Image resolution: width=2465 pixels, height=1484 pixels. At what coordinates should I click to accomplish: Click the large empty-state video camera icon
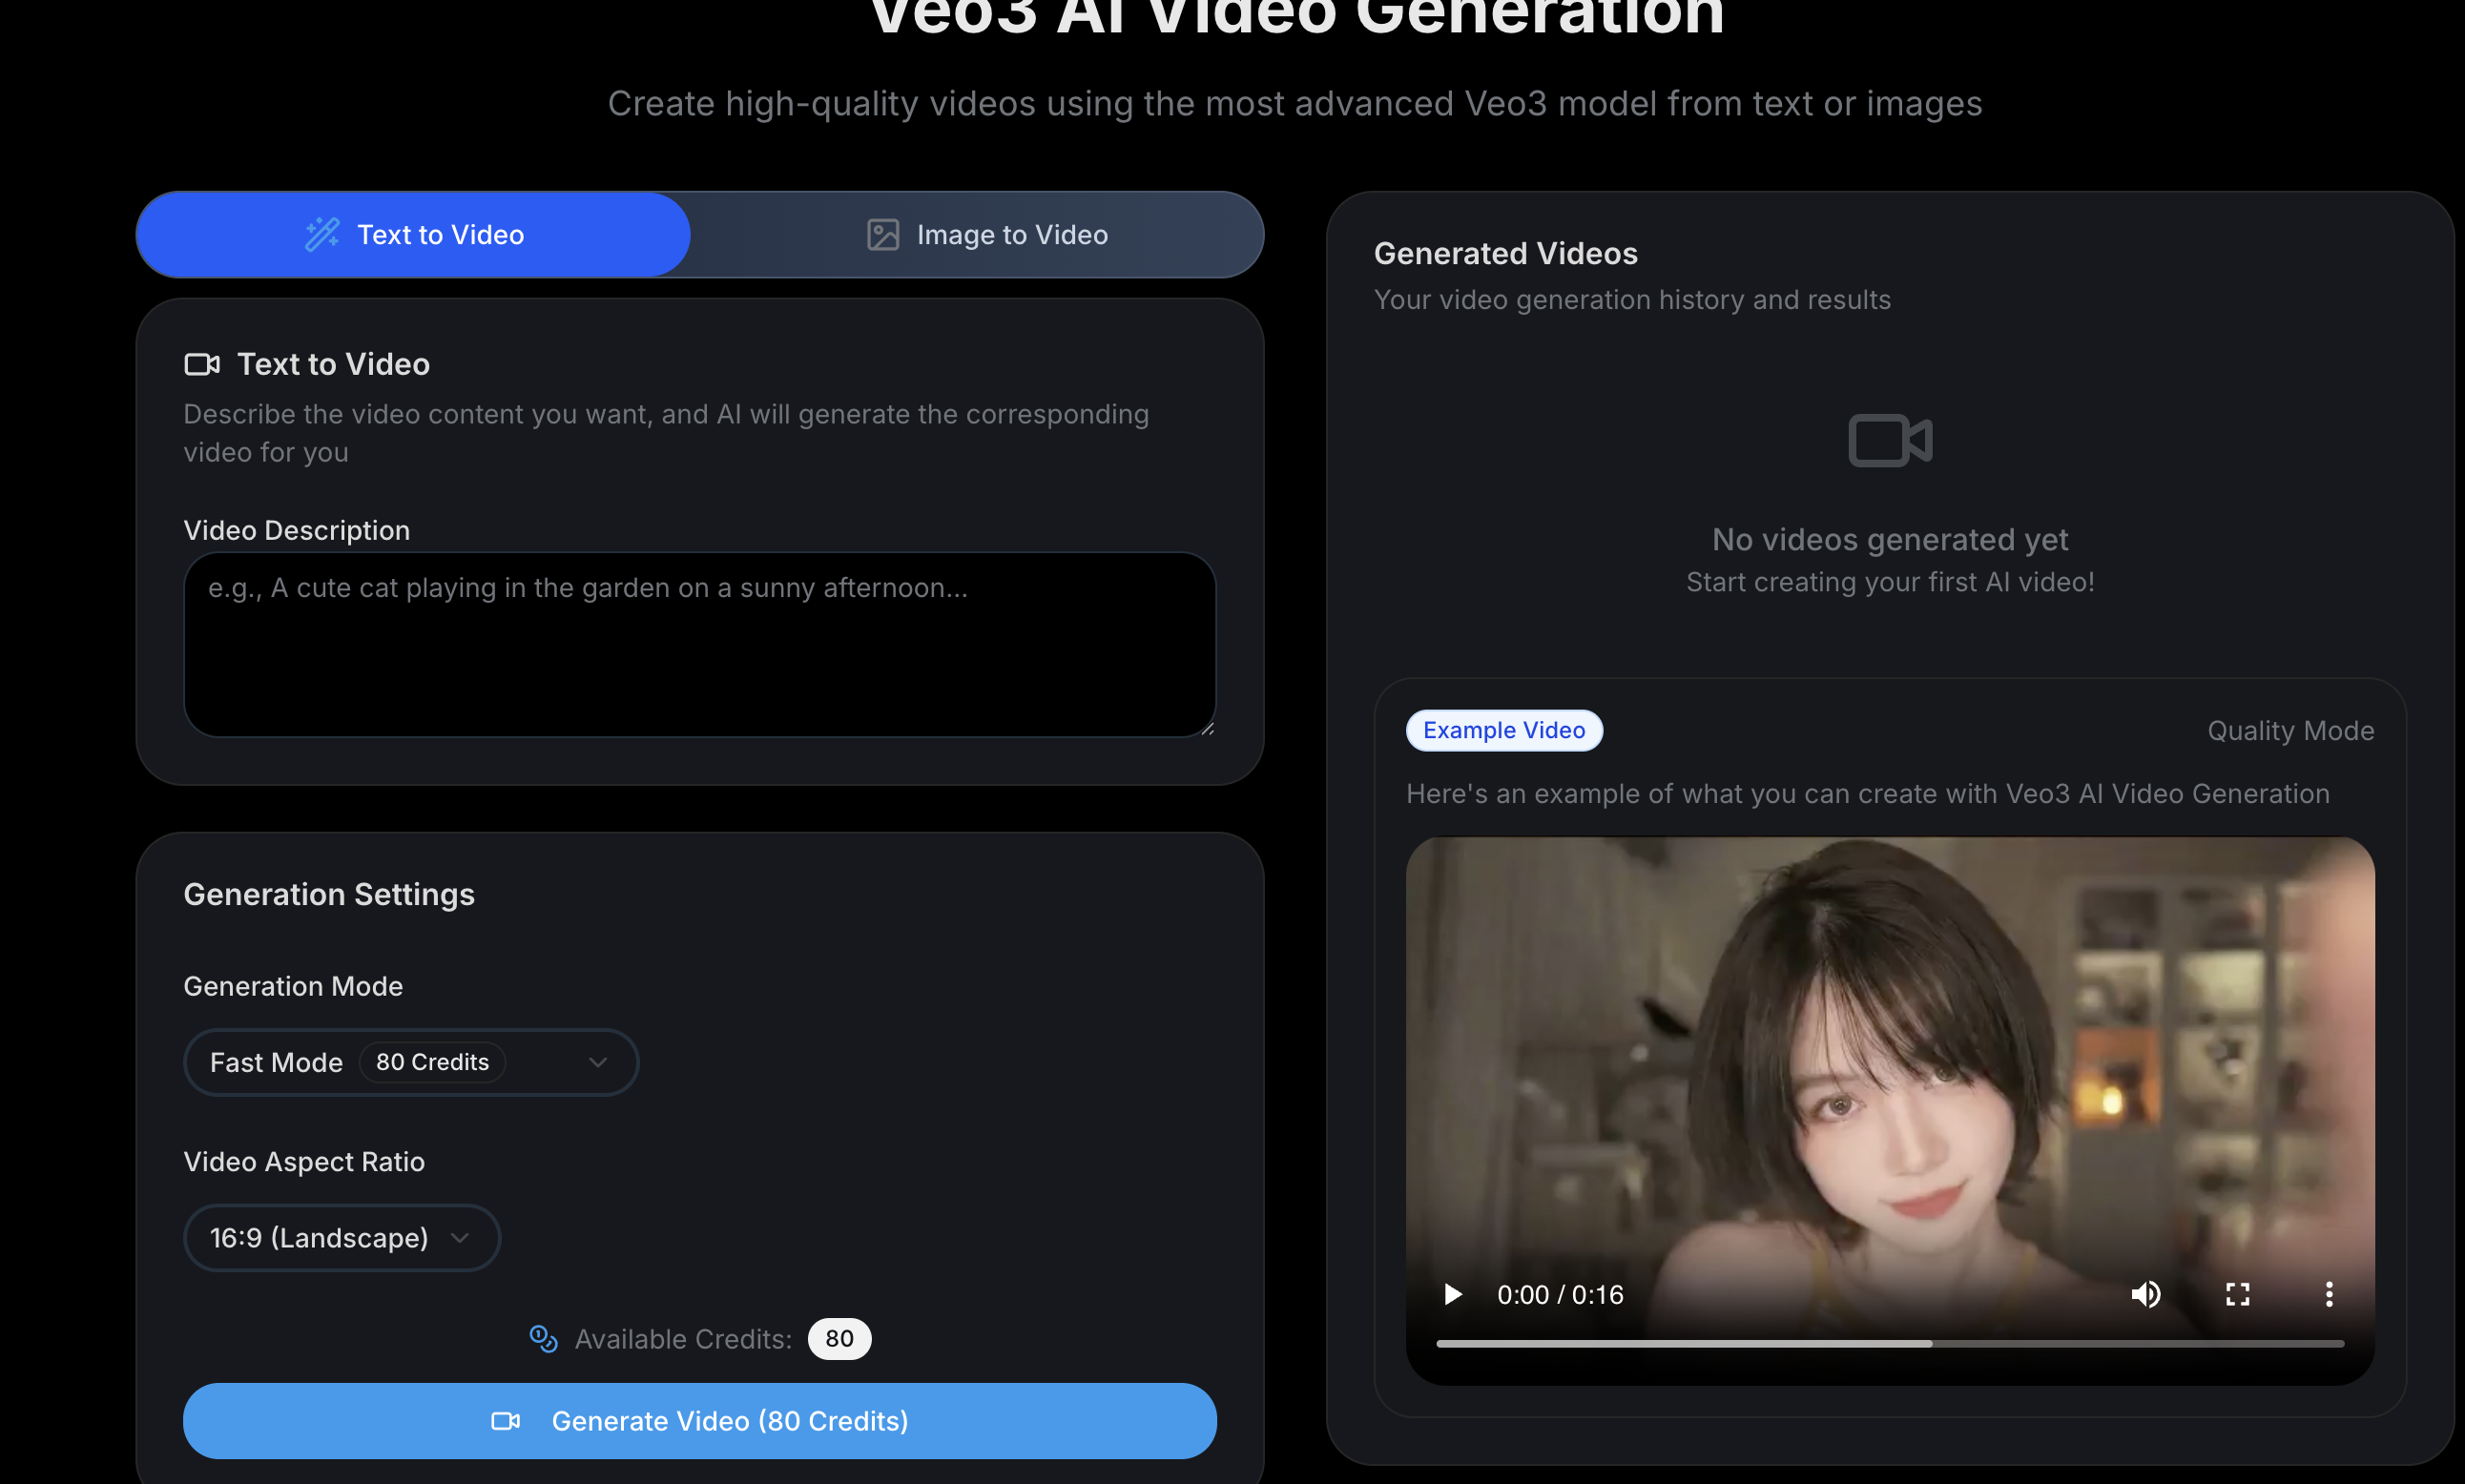coord(1890,441)
